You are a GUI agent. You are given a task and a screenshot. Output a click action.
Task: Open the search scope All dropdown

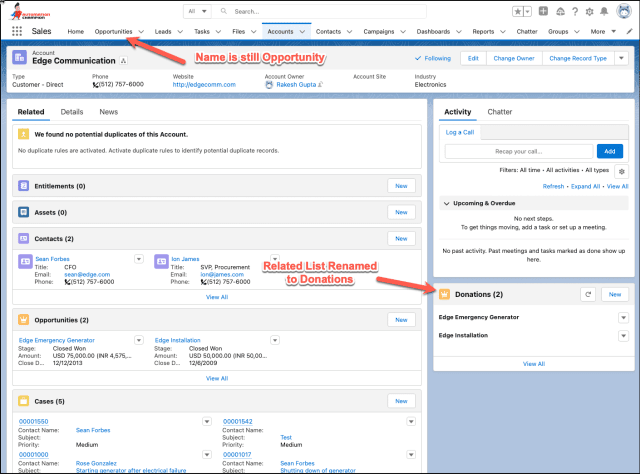point(197,11)
